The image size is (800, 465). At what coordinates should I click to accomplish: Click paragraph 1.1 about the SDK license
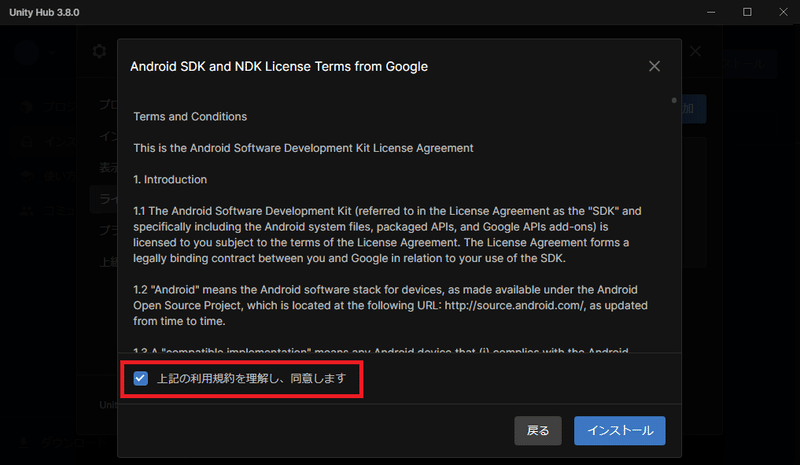point(387,234)
